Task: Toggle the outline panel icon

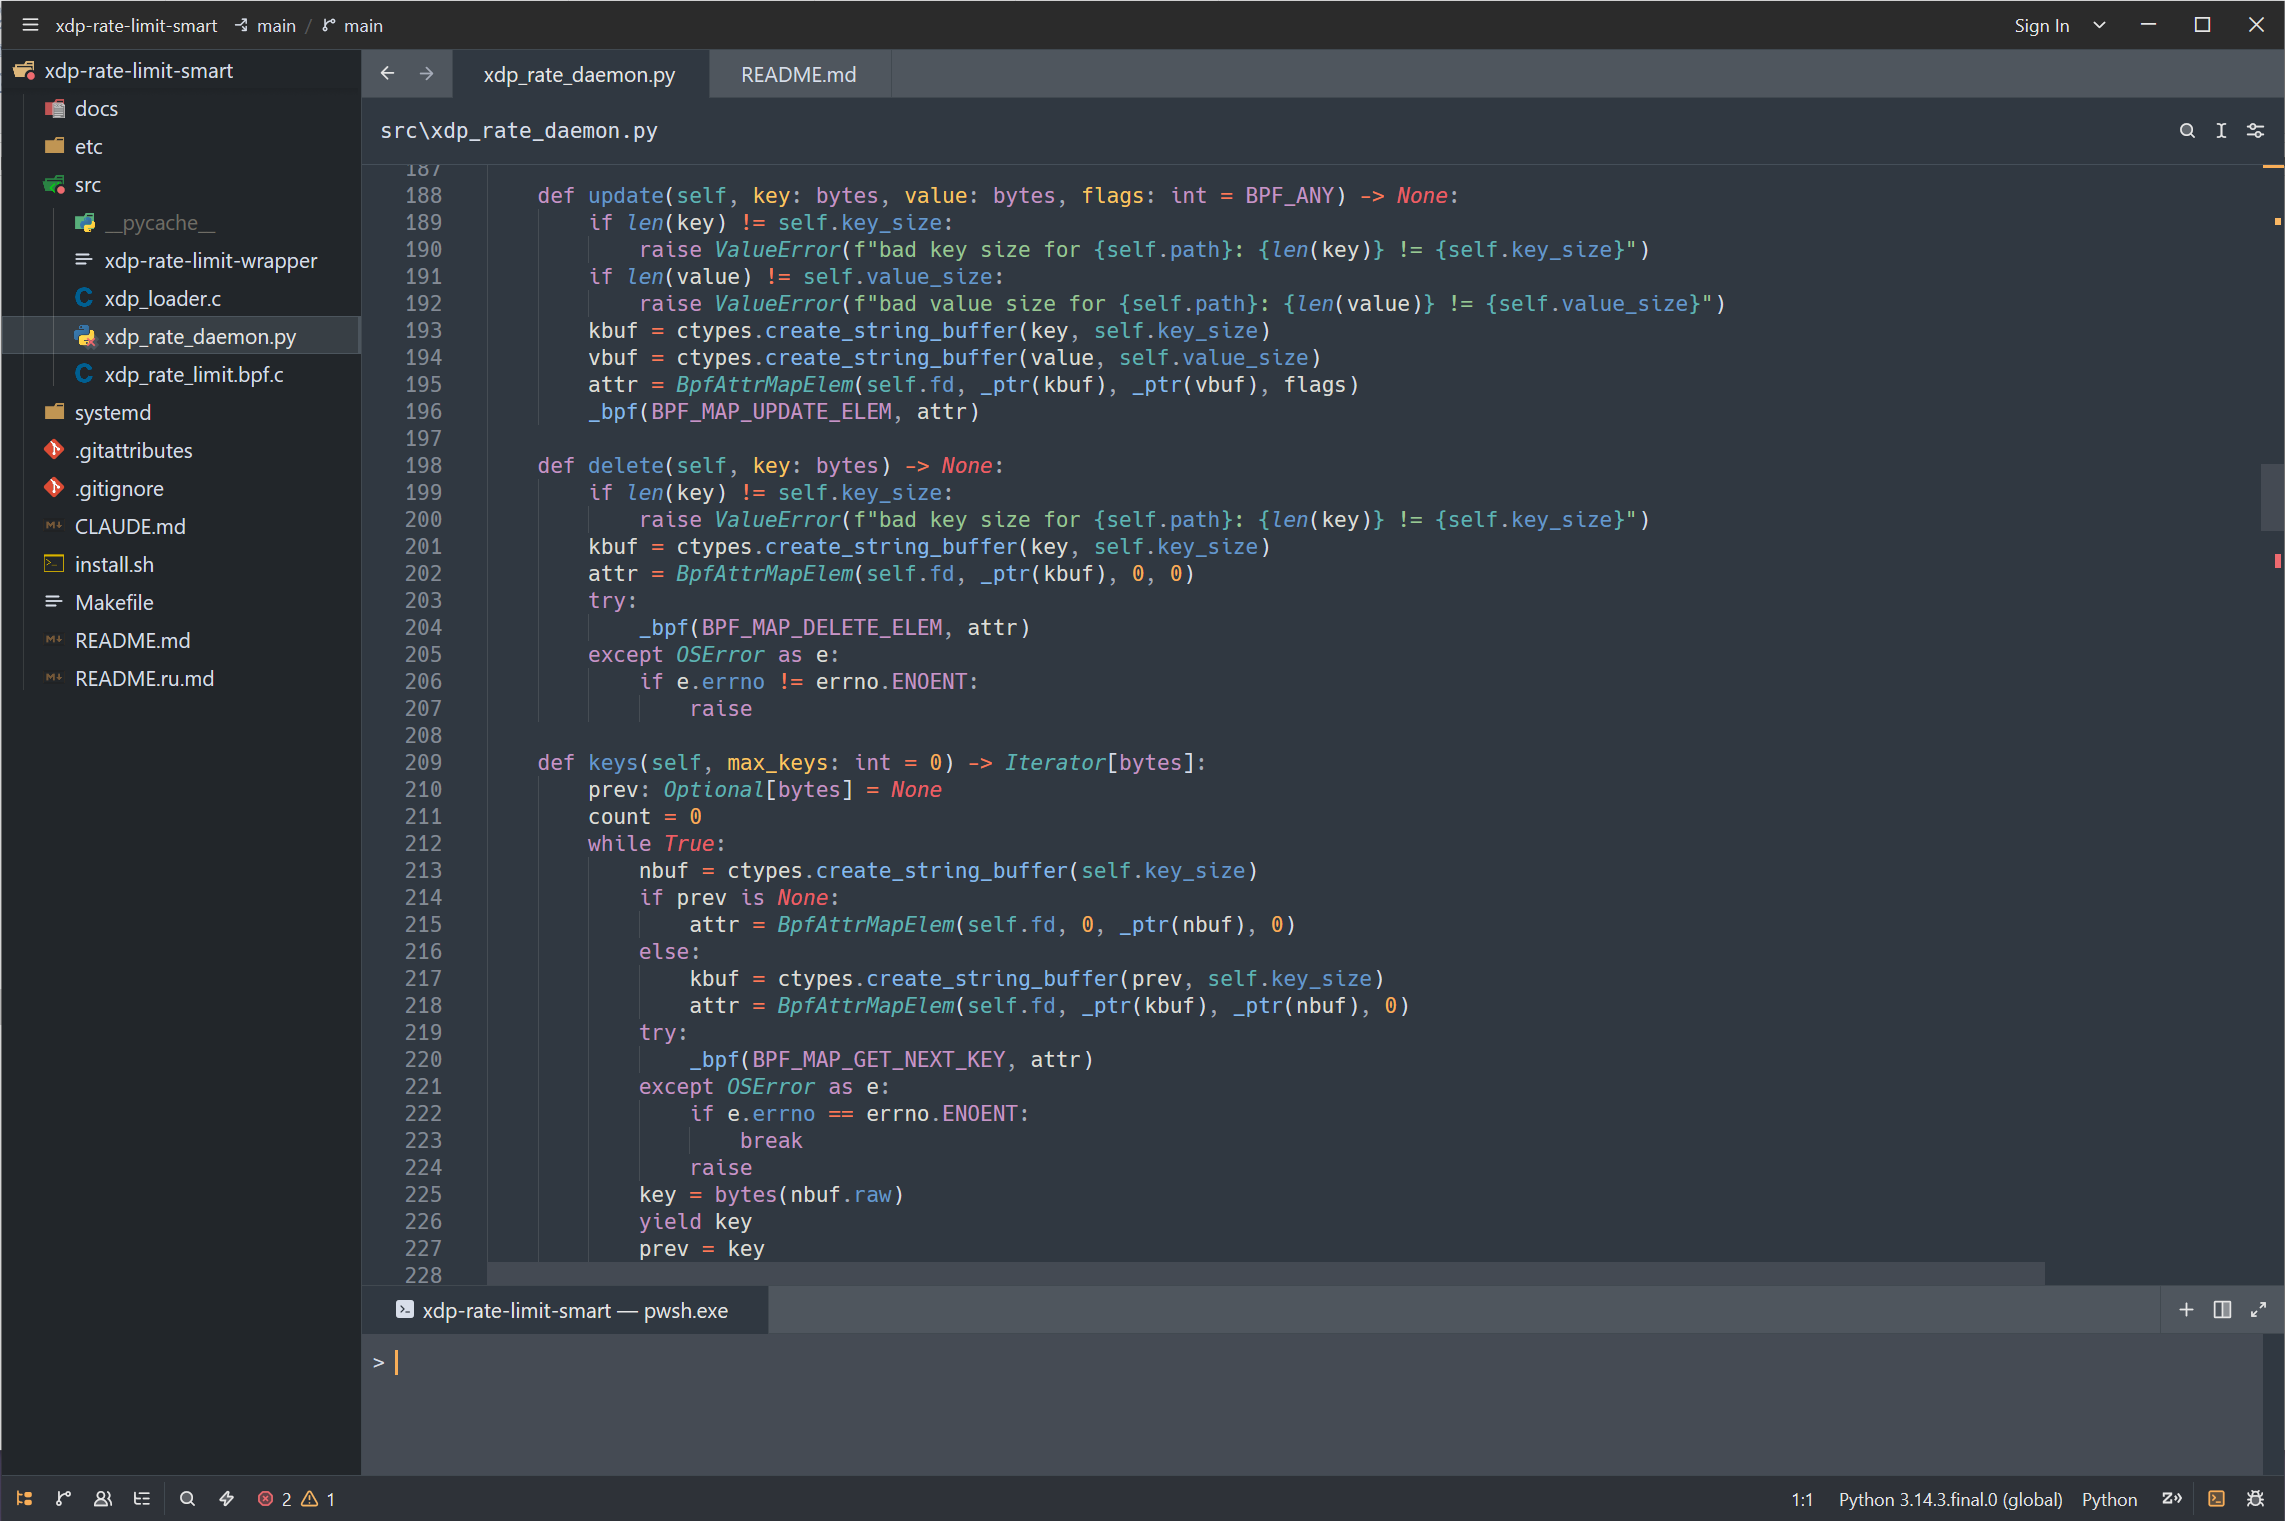Action: (x=142, y=1498)
